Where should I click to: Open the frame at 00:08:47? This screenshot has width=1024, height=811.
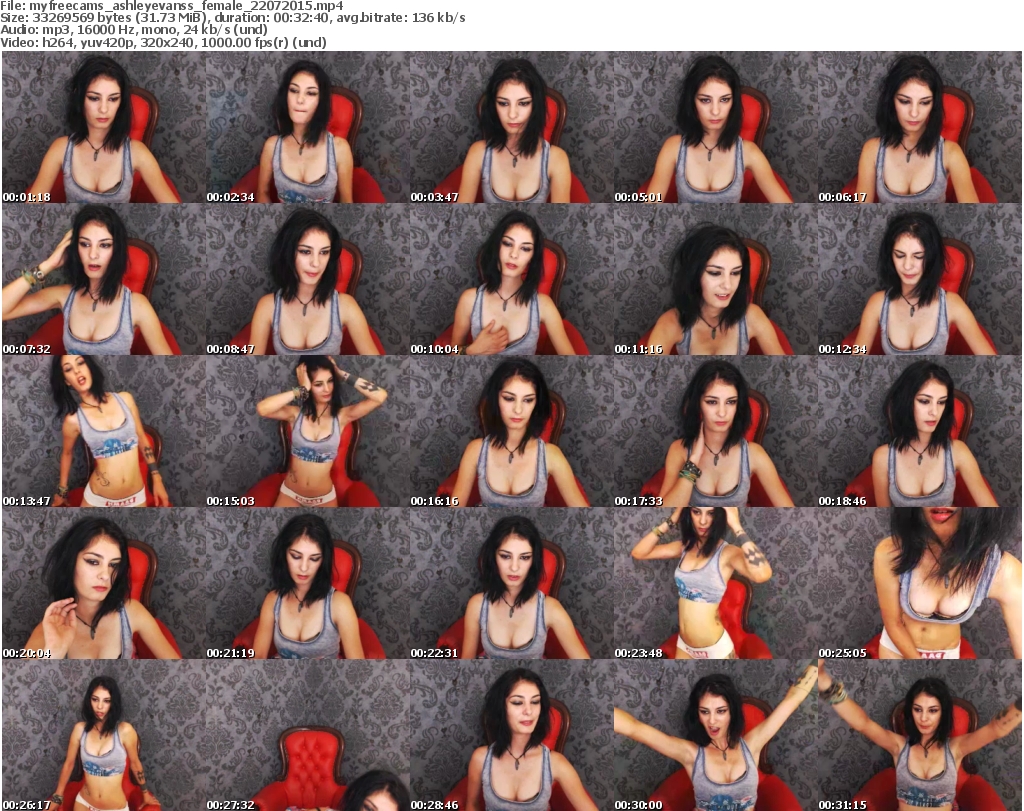coord(308,279)
